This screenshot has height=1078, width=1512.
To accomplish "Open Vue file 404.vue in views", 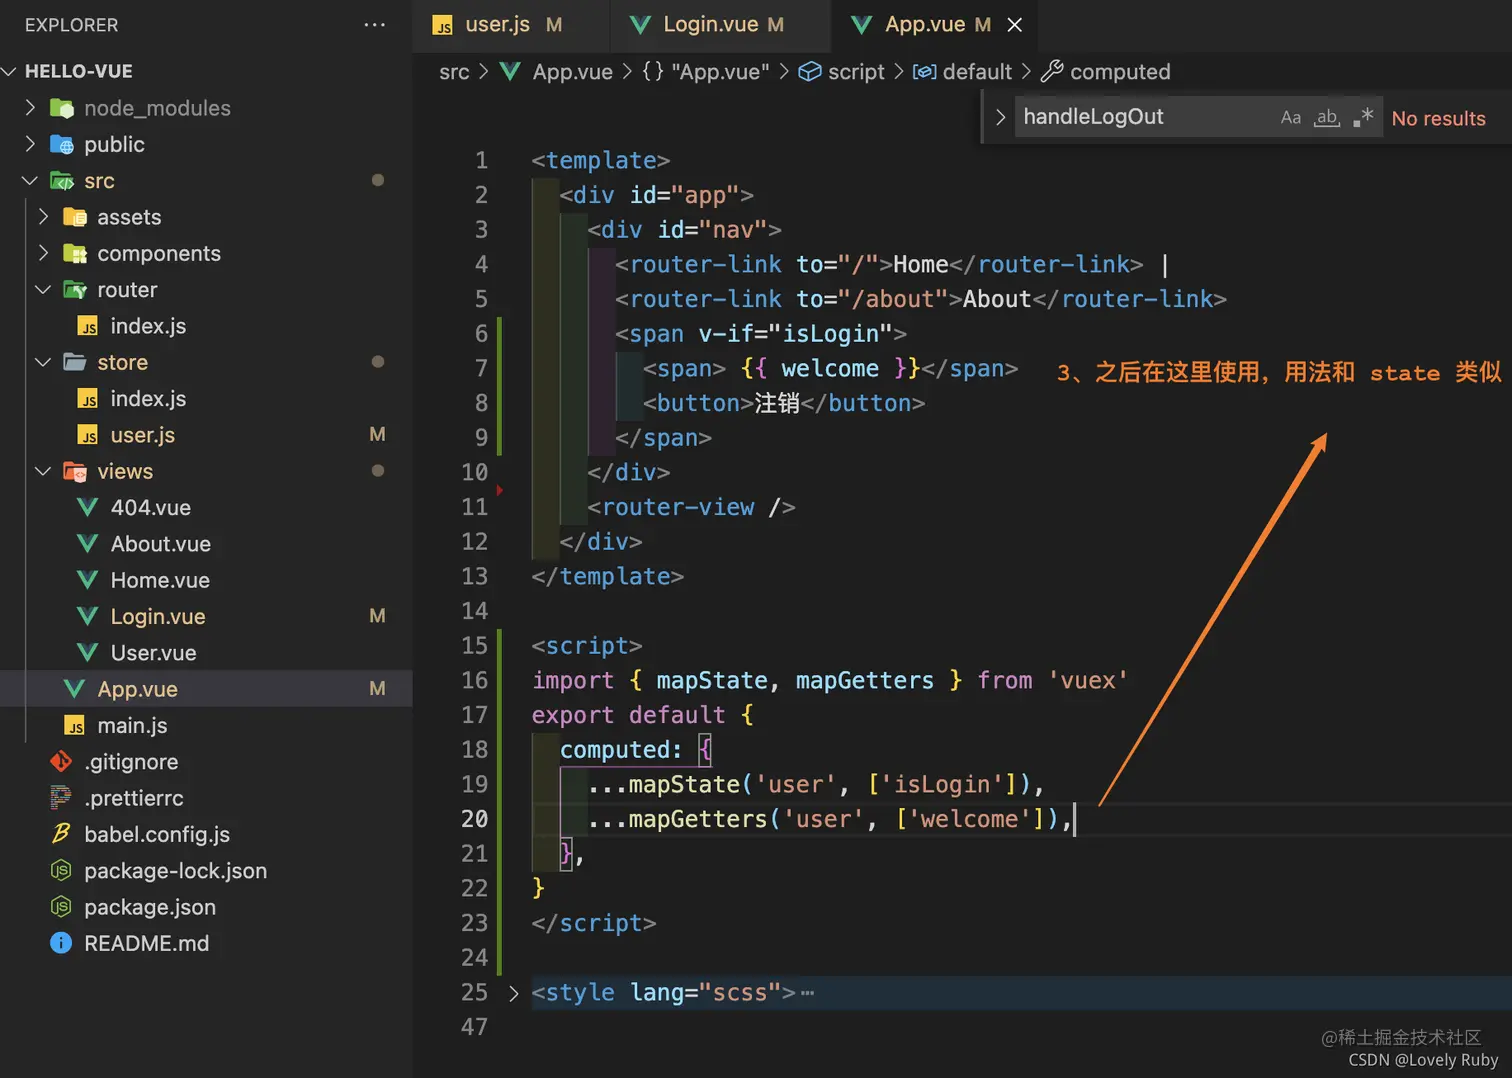I will pos(135,508).
